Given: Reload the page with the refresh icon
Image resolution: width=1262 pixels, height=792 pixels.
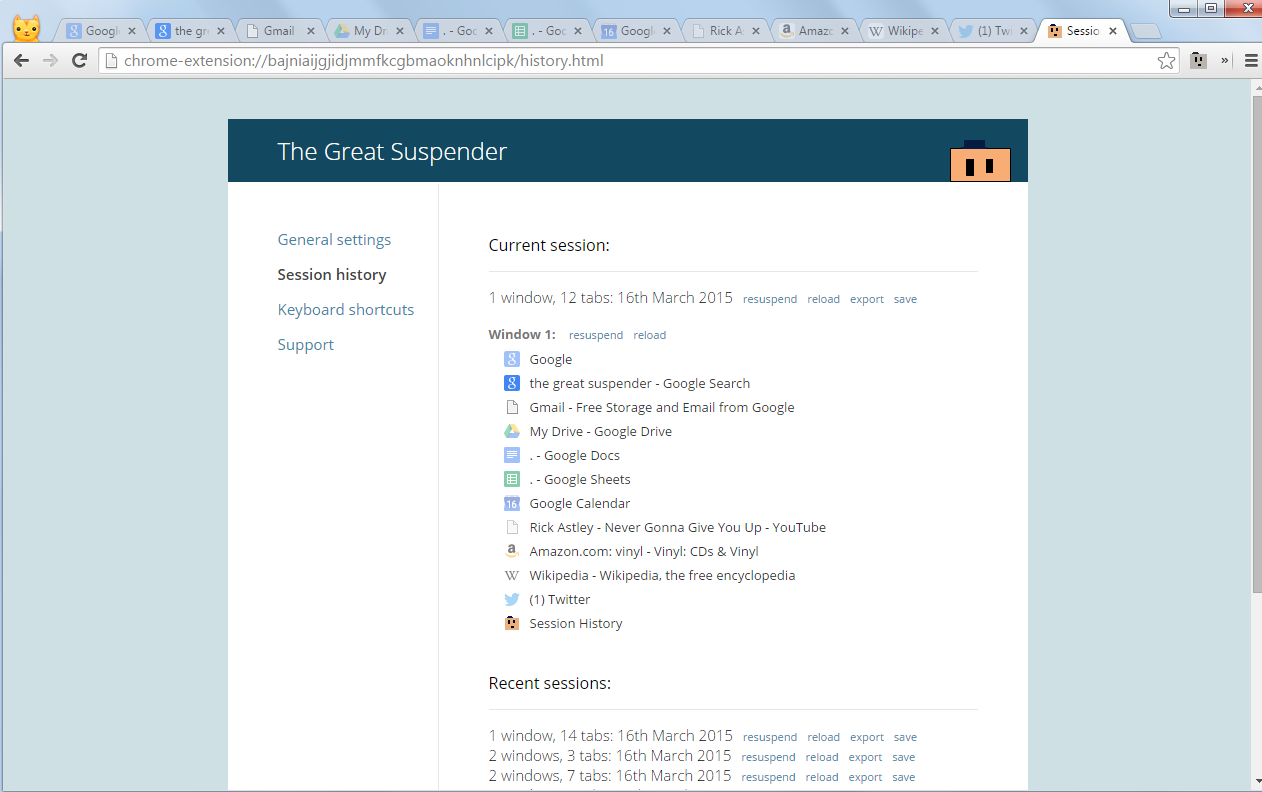Looking at the screenshot, I should [80, 61].
